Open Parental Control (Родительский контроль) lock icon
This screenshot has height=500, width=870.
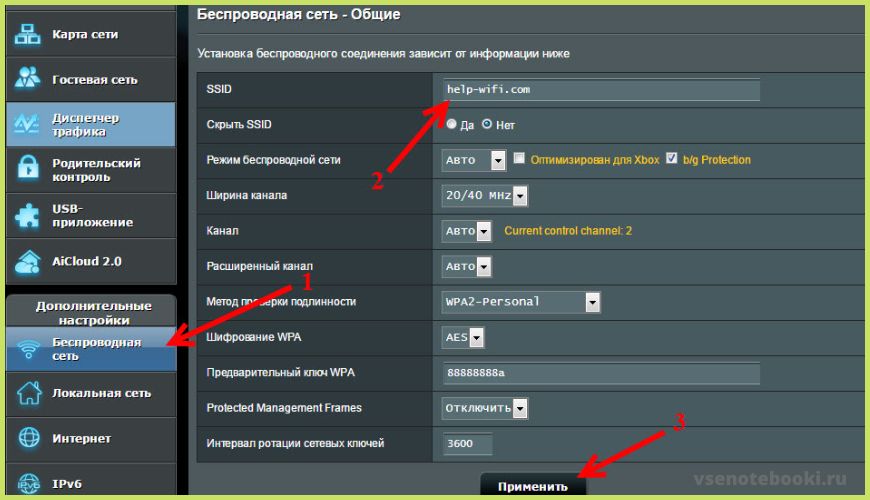point(28,169)
